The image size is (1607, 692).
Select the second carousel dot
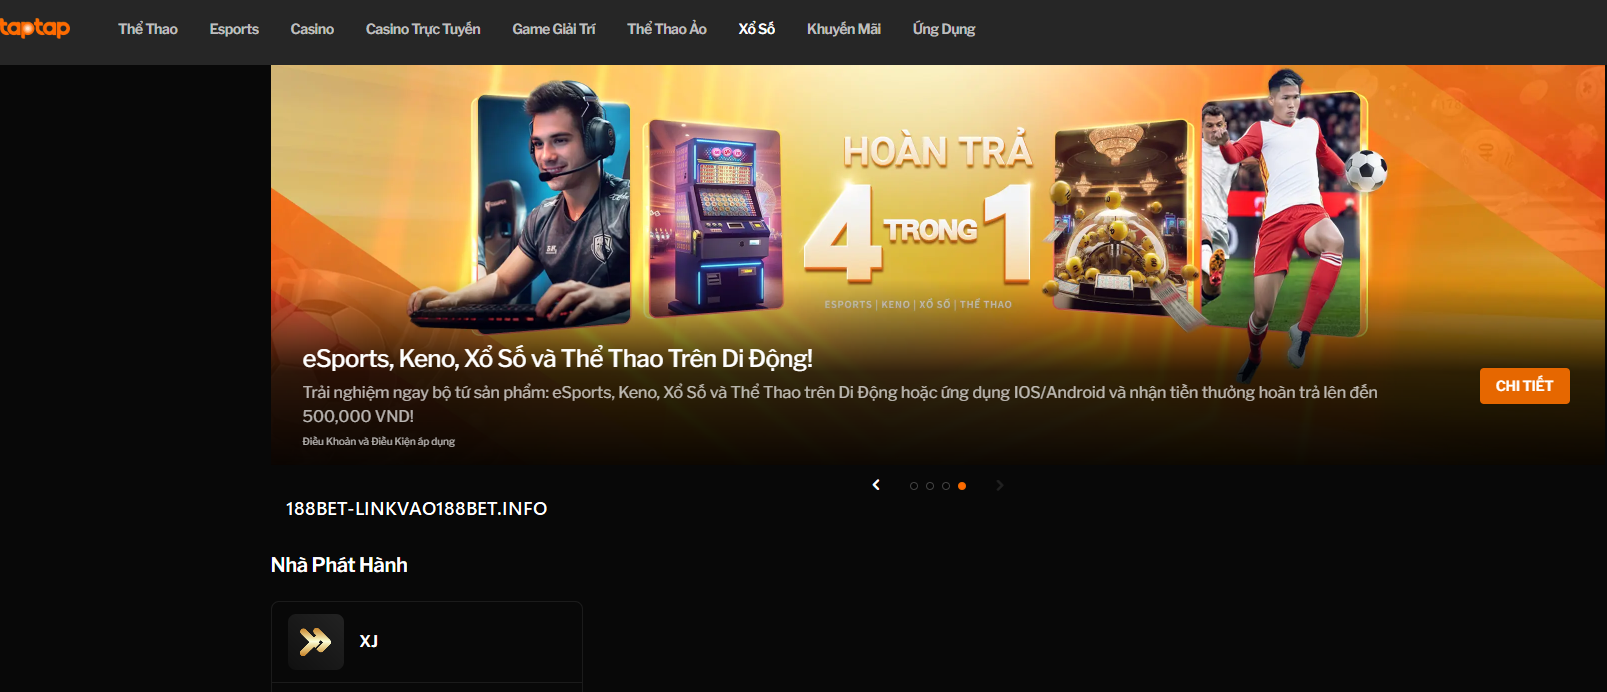click(x=930, y=486)
